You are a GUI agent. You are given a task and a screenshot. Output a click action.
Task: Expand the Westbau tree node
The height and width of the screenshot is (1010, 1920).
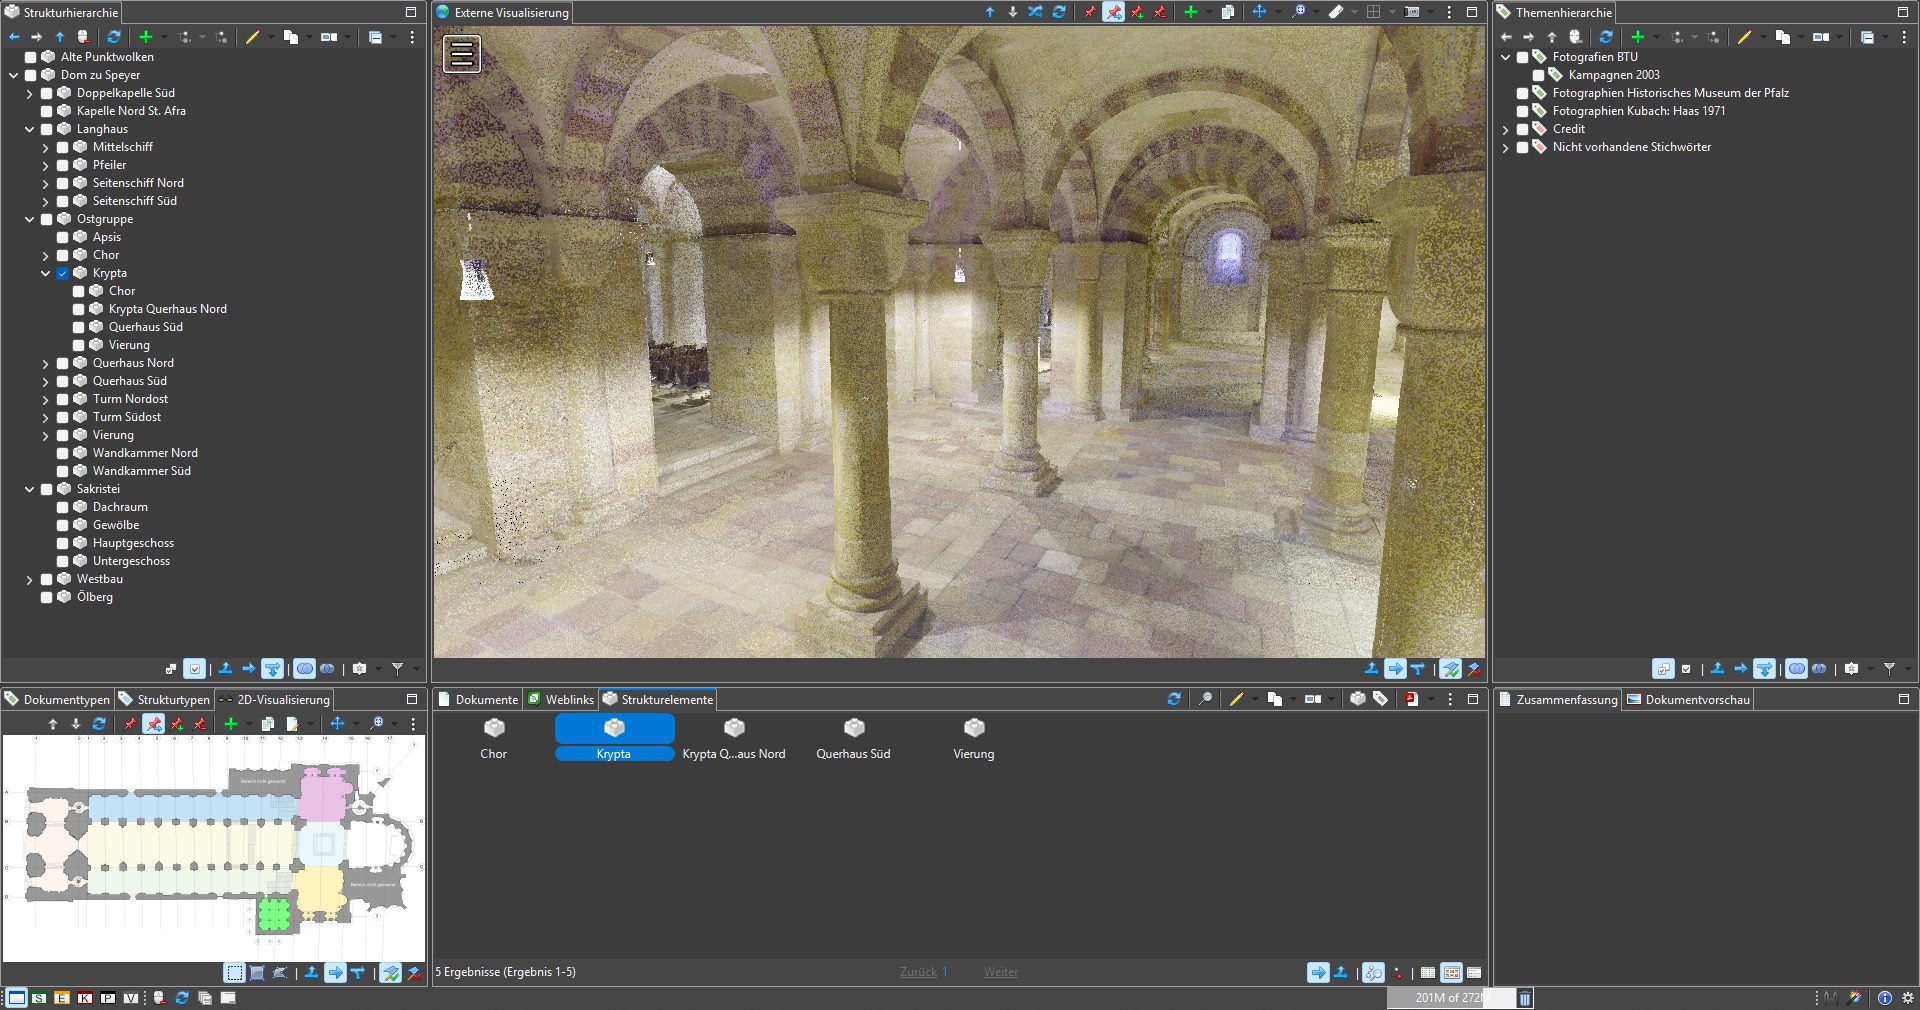pyautogui.click(x=30, y=579)
